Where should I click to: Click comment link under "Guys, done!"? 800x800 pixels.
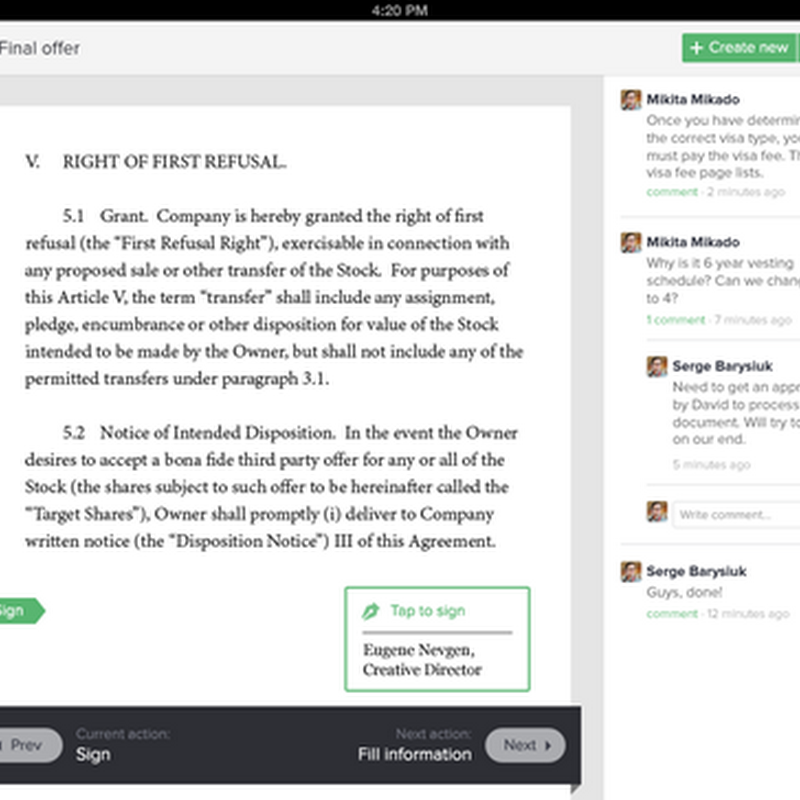(671, 613)
